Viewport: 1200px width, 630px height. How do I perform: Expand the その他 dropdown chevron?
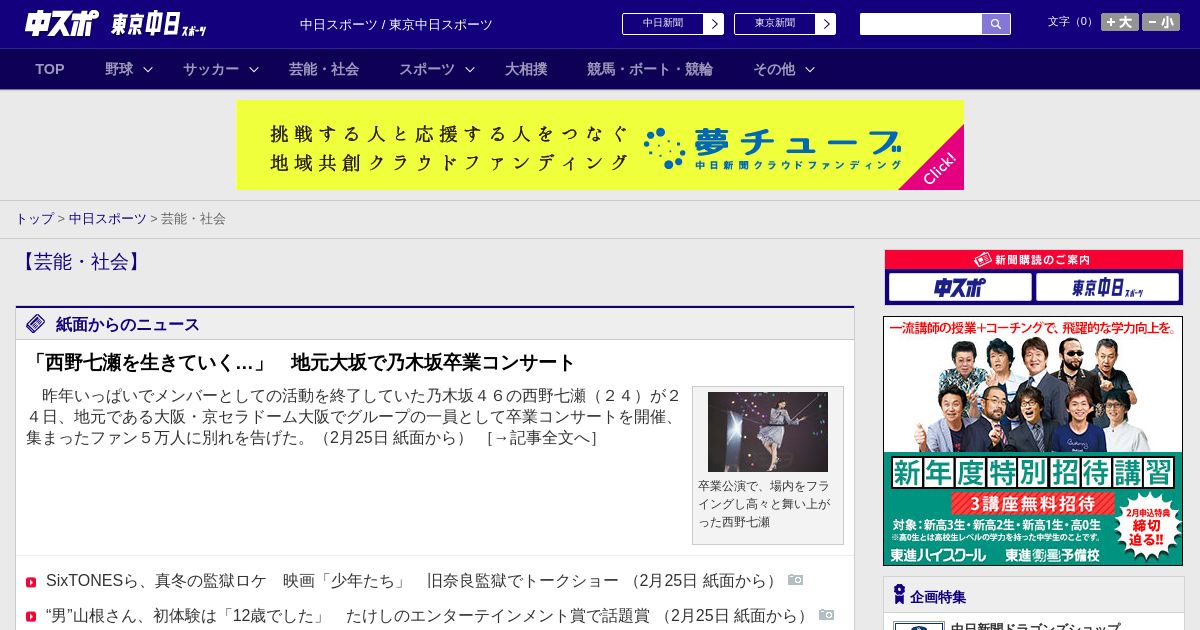(810, 69)
